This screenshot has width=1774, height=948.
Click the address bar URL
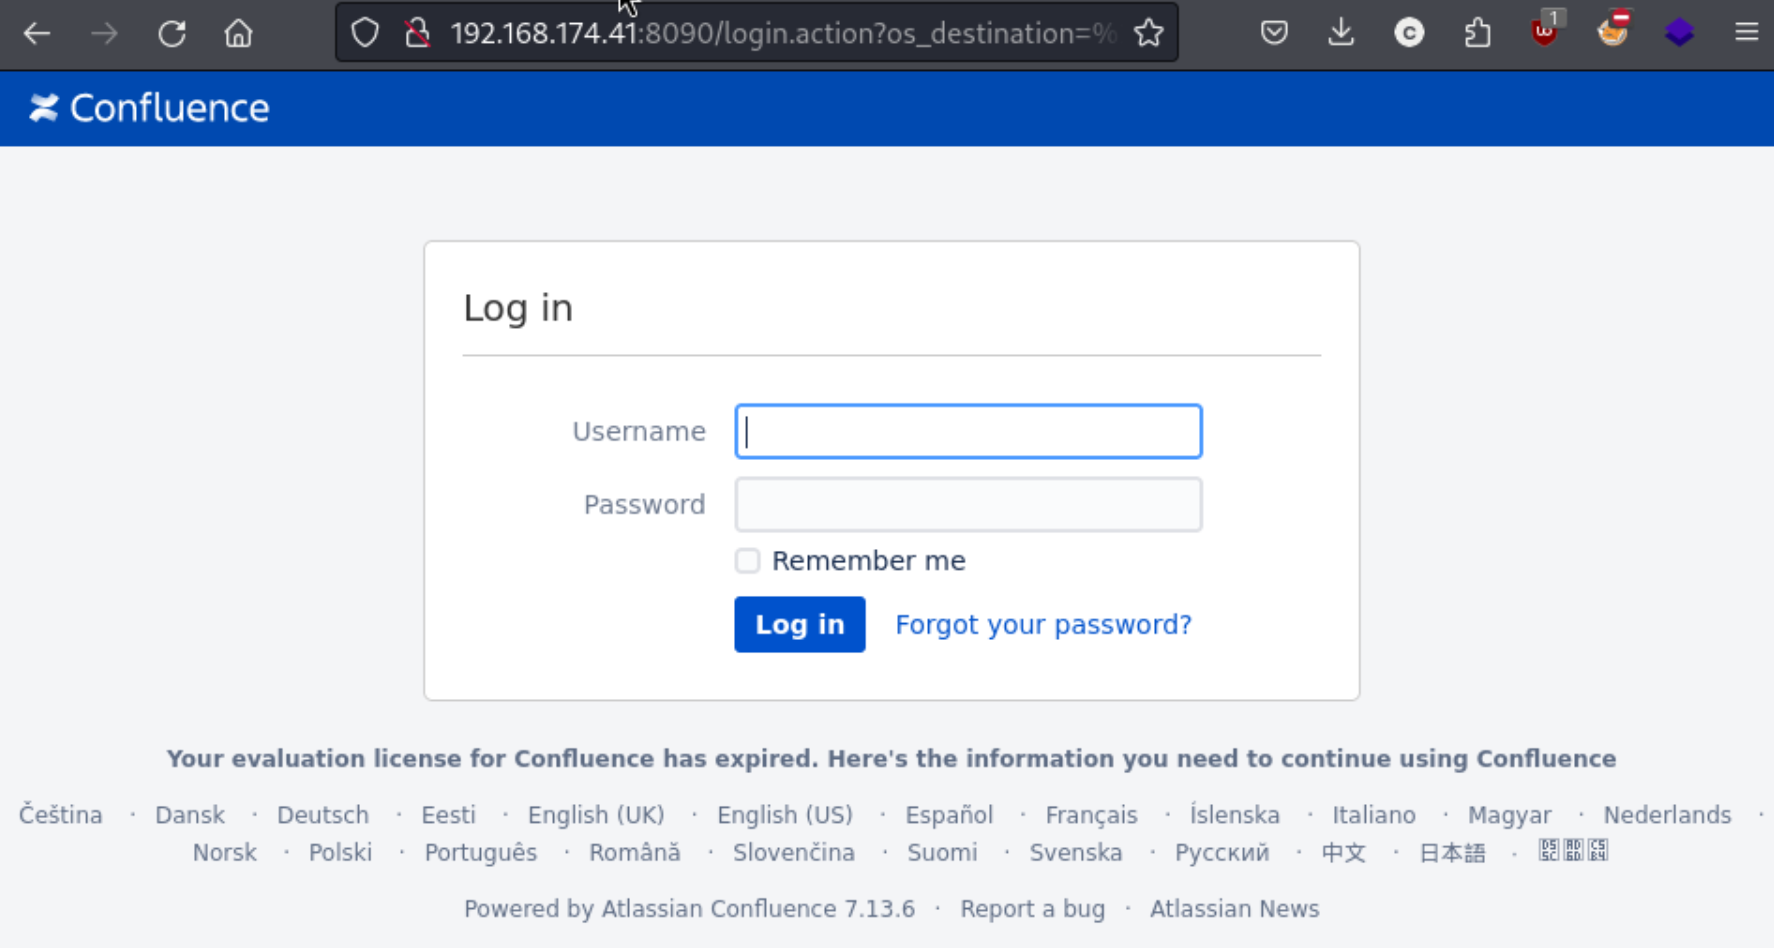click(783, 33)
